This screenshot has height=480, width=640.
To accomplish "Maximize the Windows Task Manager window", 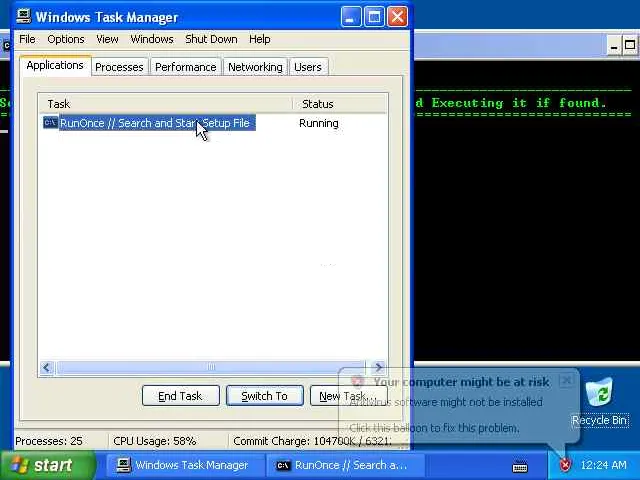I will 374,17.
